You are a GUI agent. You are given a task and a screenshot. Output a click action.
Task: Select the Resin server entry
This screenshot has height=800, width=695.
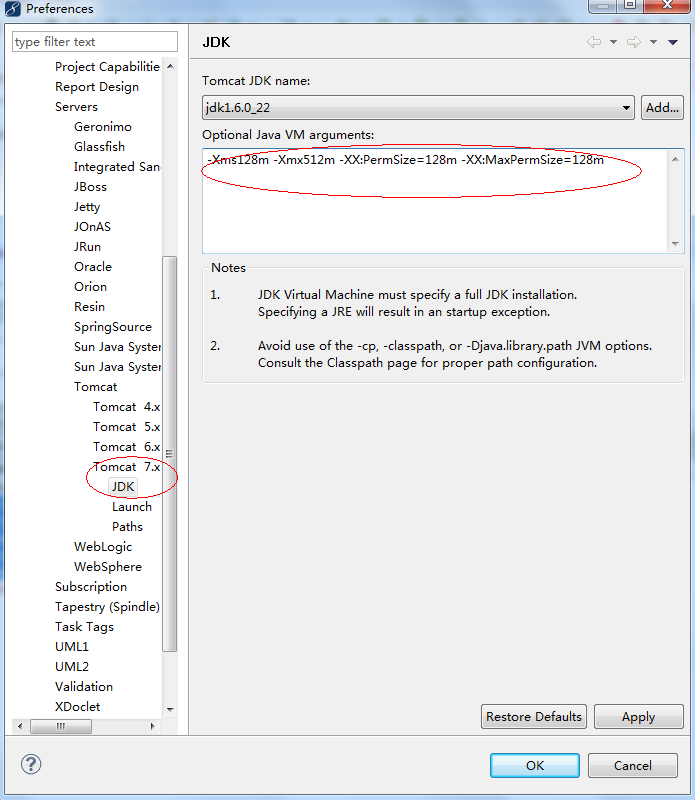(x=89, y=307)
